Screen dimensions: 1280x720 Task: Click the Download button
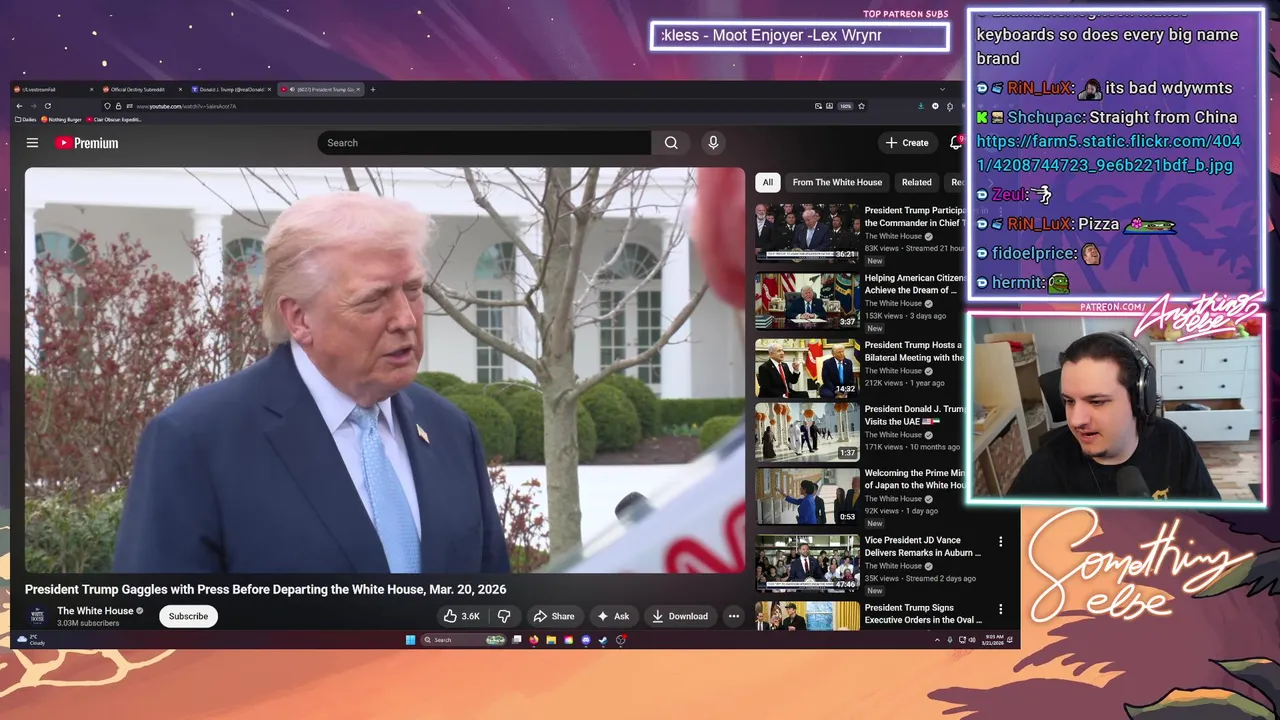coord(680,616)
